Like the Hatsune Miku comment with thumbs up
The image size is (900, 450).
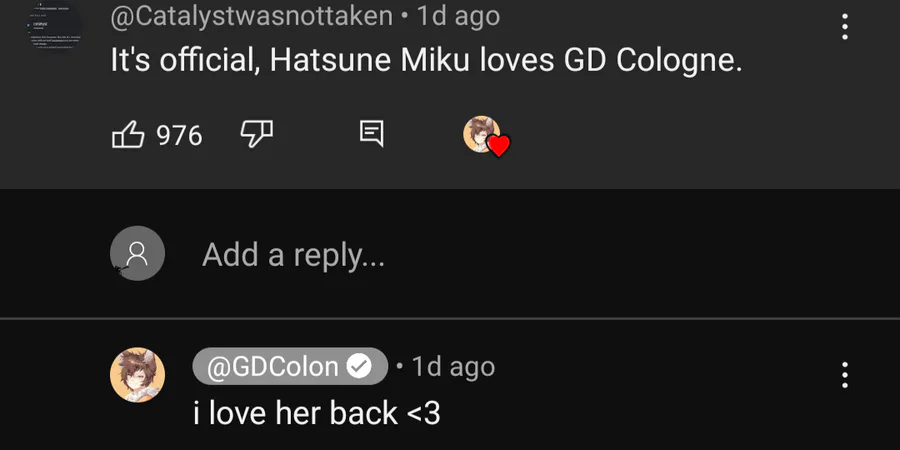tap(128, 135)
